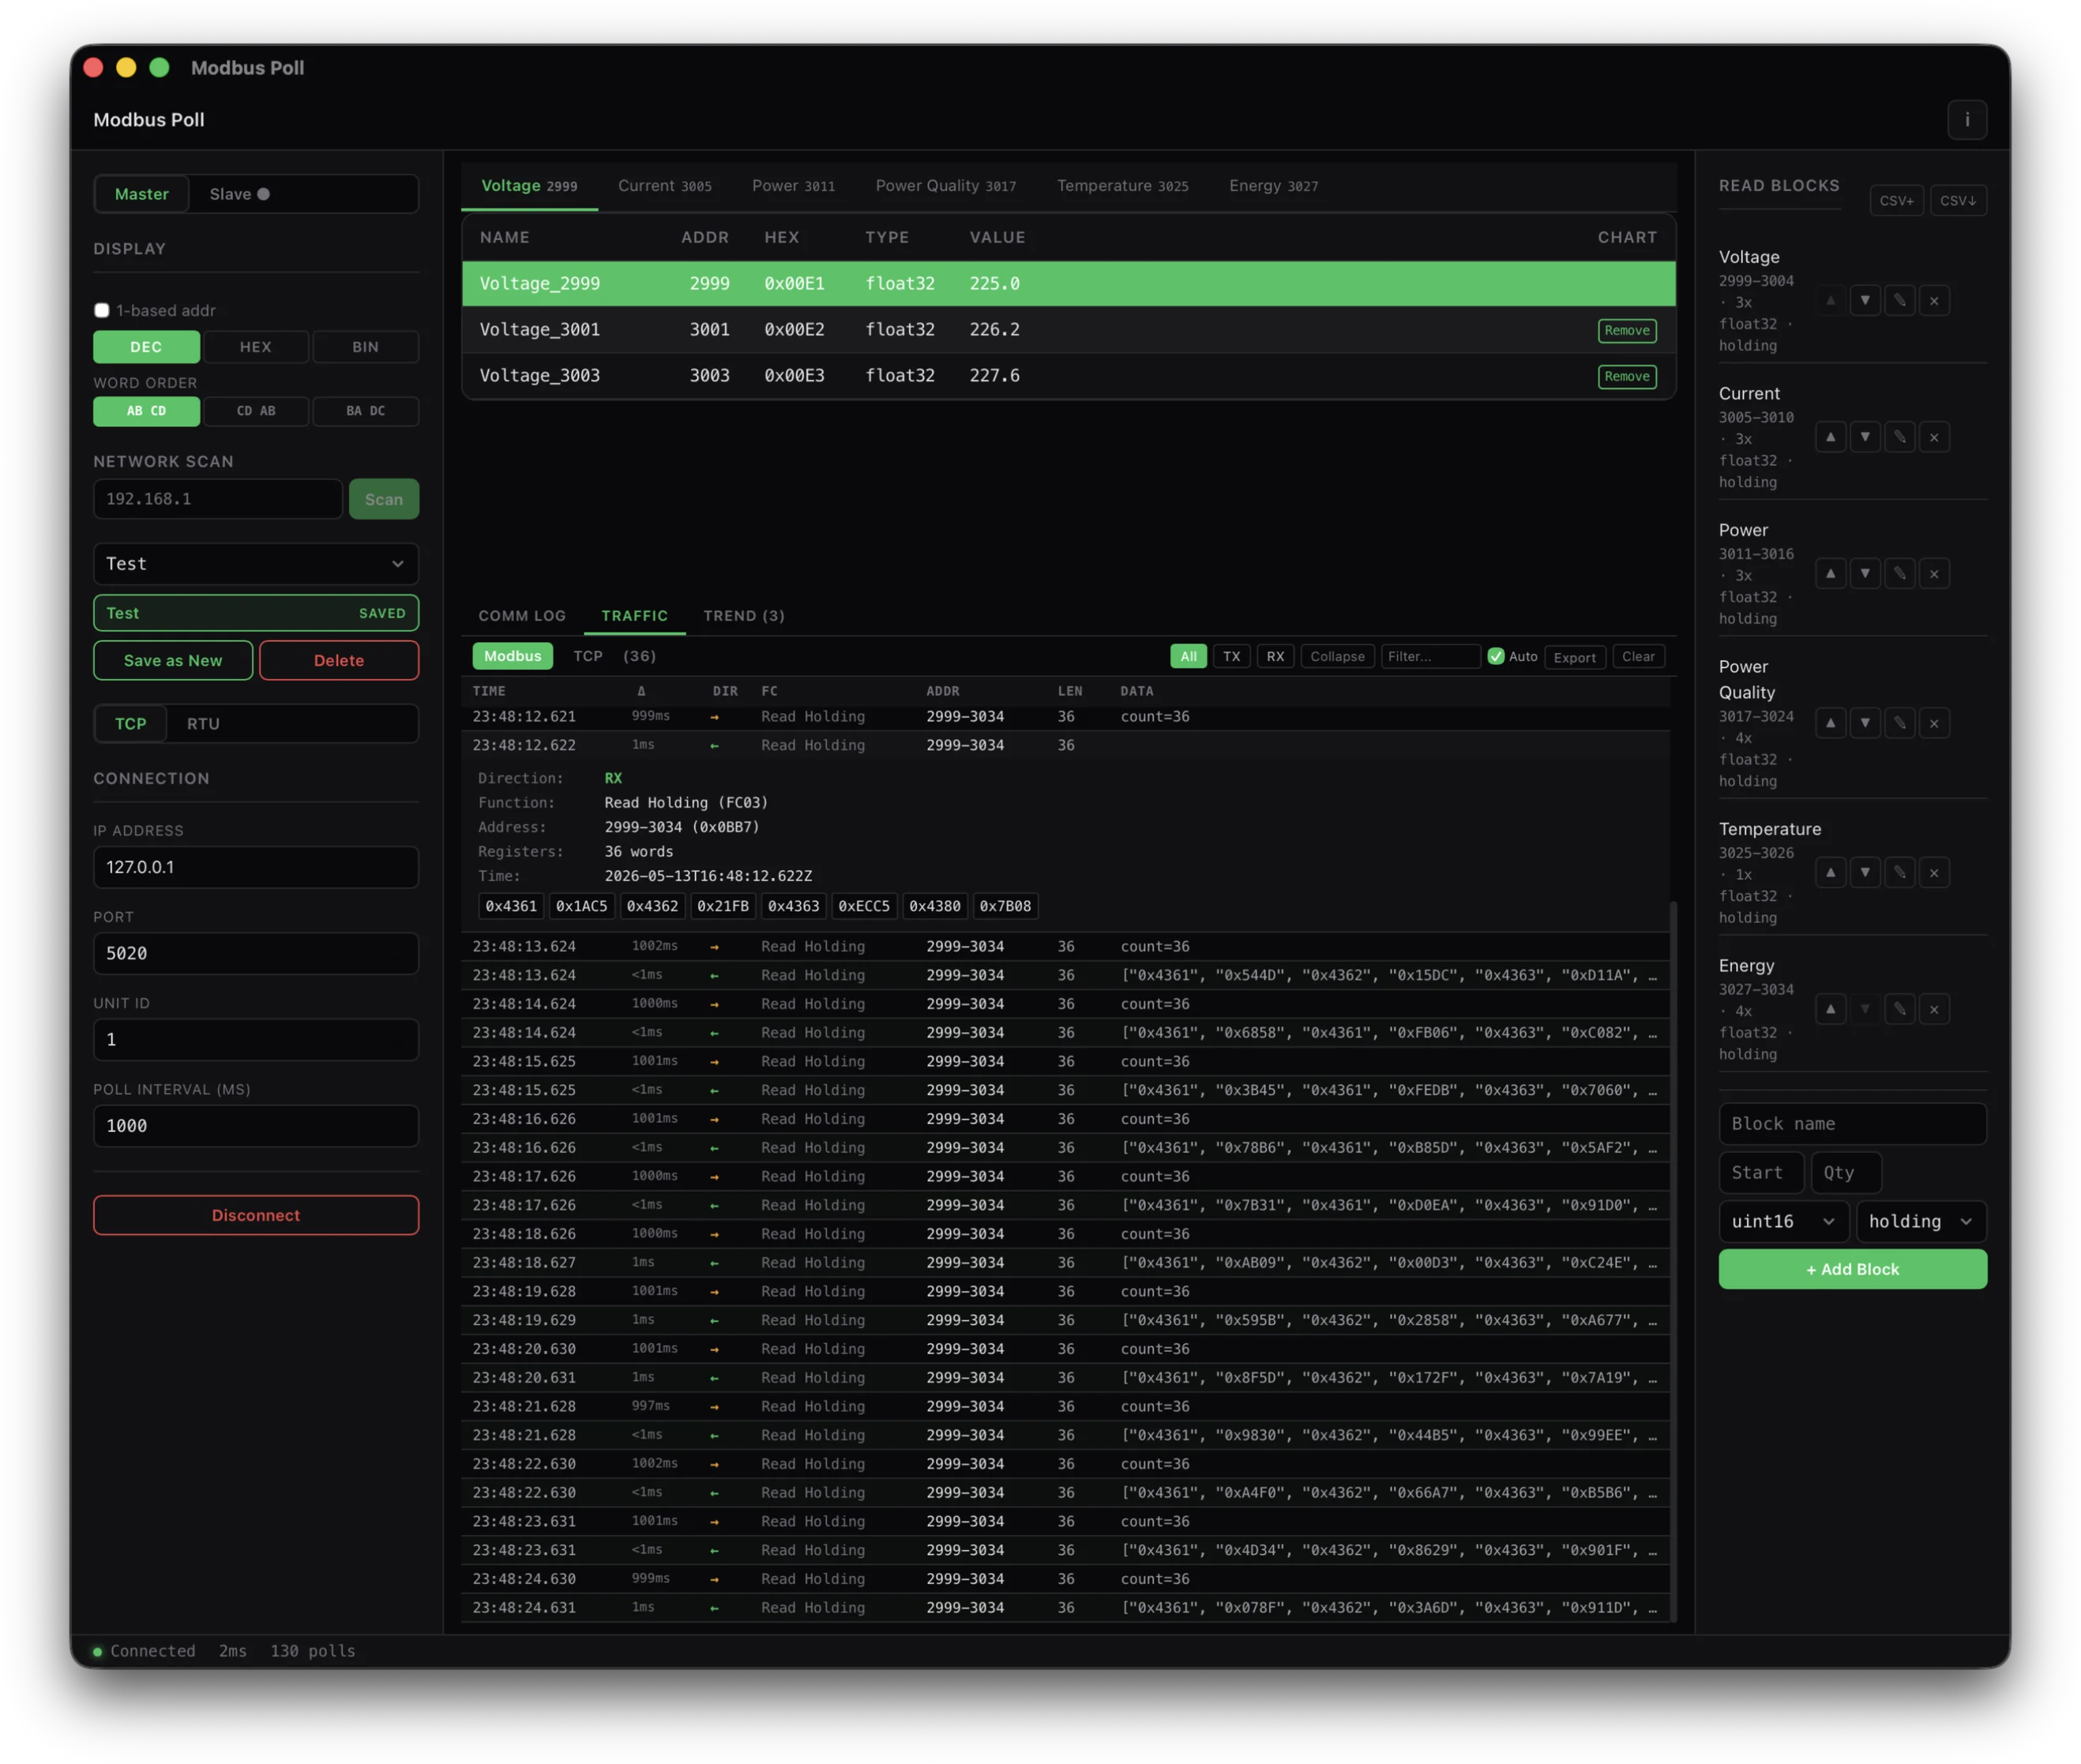The width and height of the screenshot is (2081, 1764).
Task: Edit the Power Quality read block
Action: point(1899,723)
